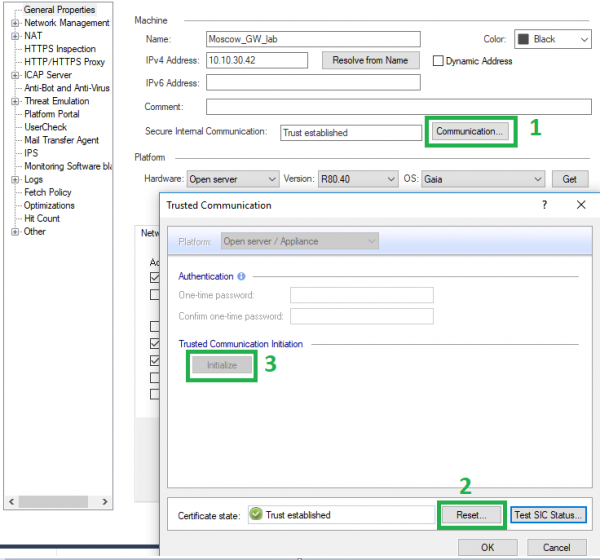This screenshot has width=600, height=560.
Task: Select HTTPS Inspection in the tree
Action: 60,49
